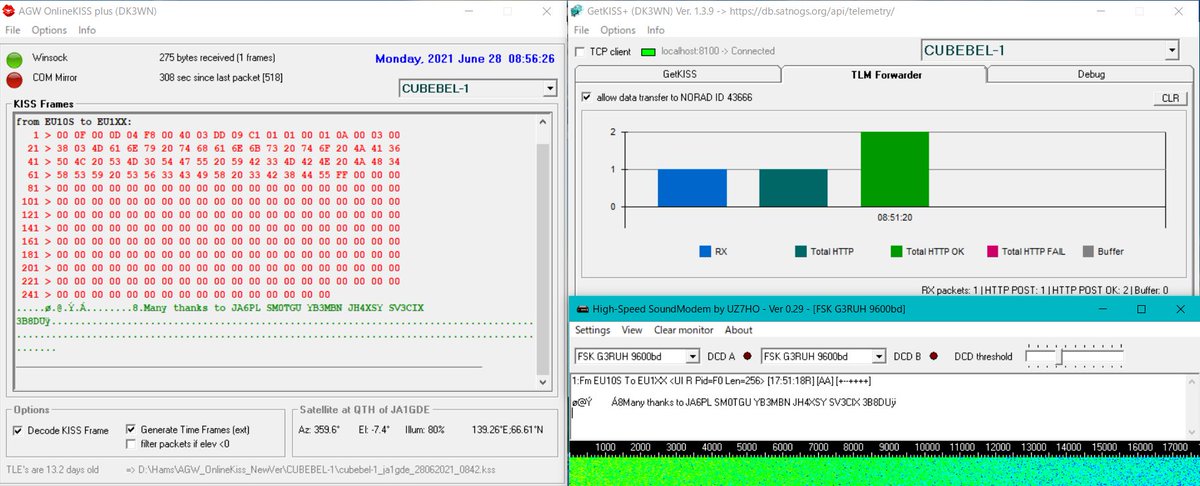Viewport: 1200px width, 486px height.
Task: Click magenta Total HTTP FAIL legend swatch
Action: (x=993, y=251)
